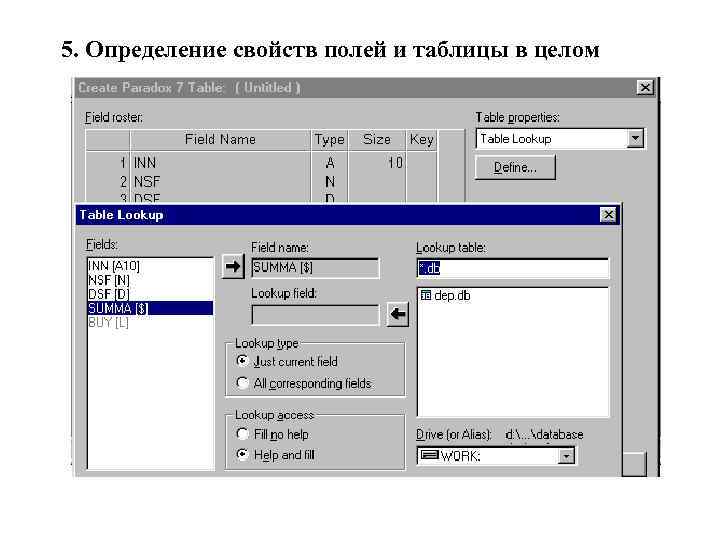Click the type cell N for NSF
This screenshot has width=720, height=540.
[330, 182]
